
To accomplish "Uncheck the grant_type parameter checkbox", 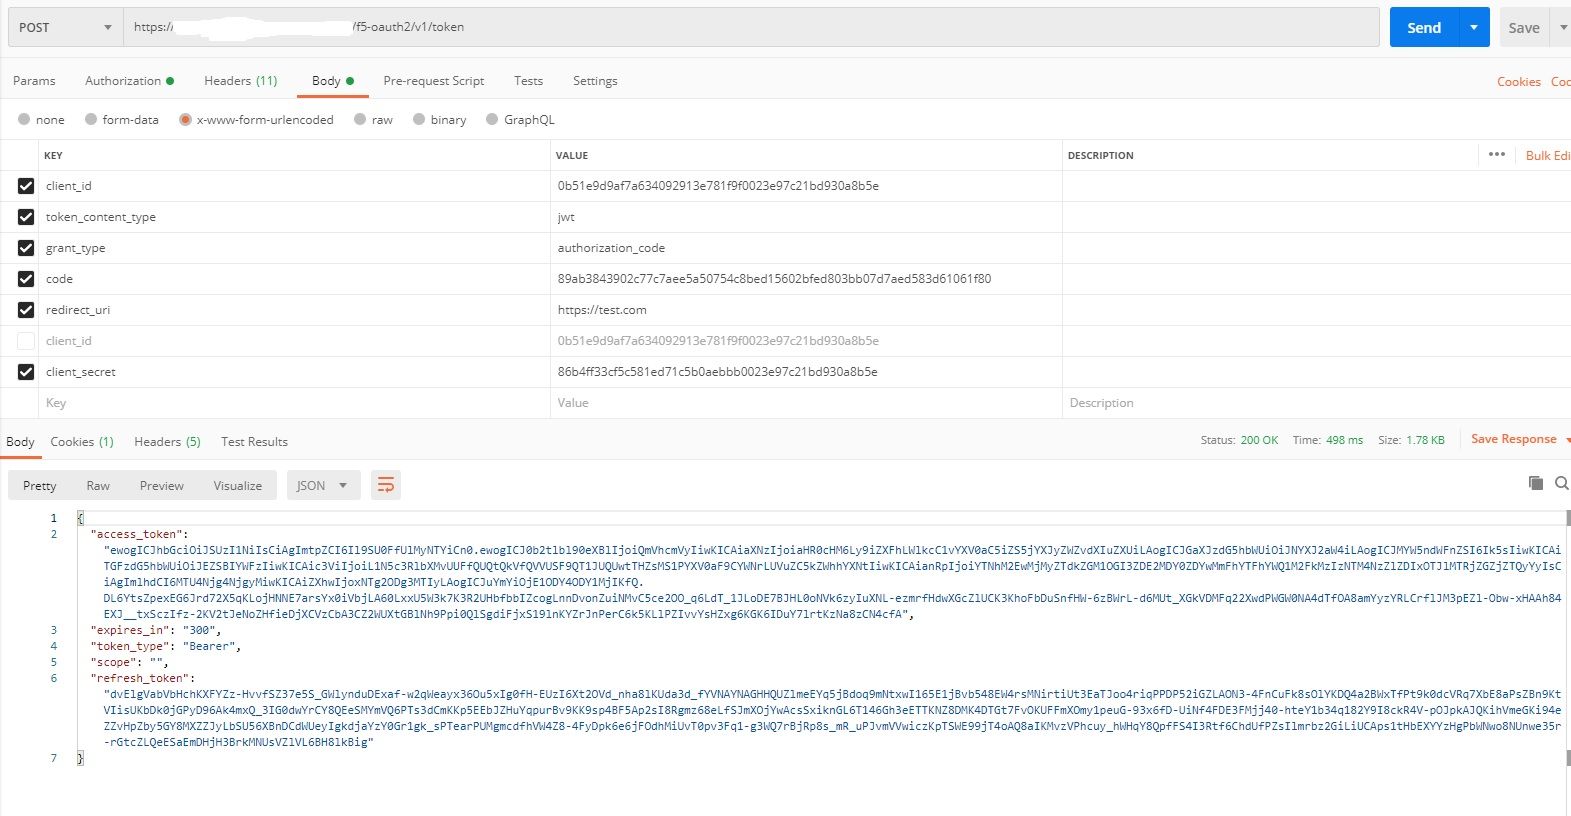I will pyautogui.click(x=26, y=248).
